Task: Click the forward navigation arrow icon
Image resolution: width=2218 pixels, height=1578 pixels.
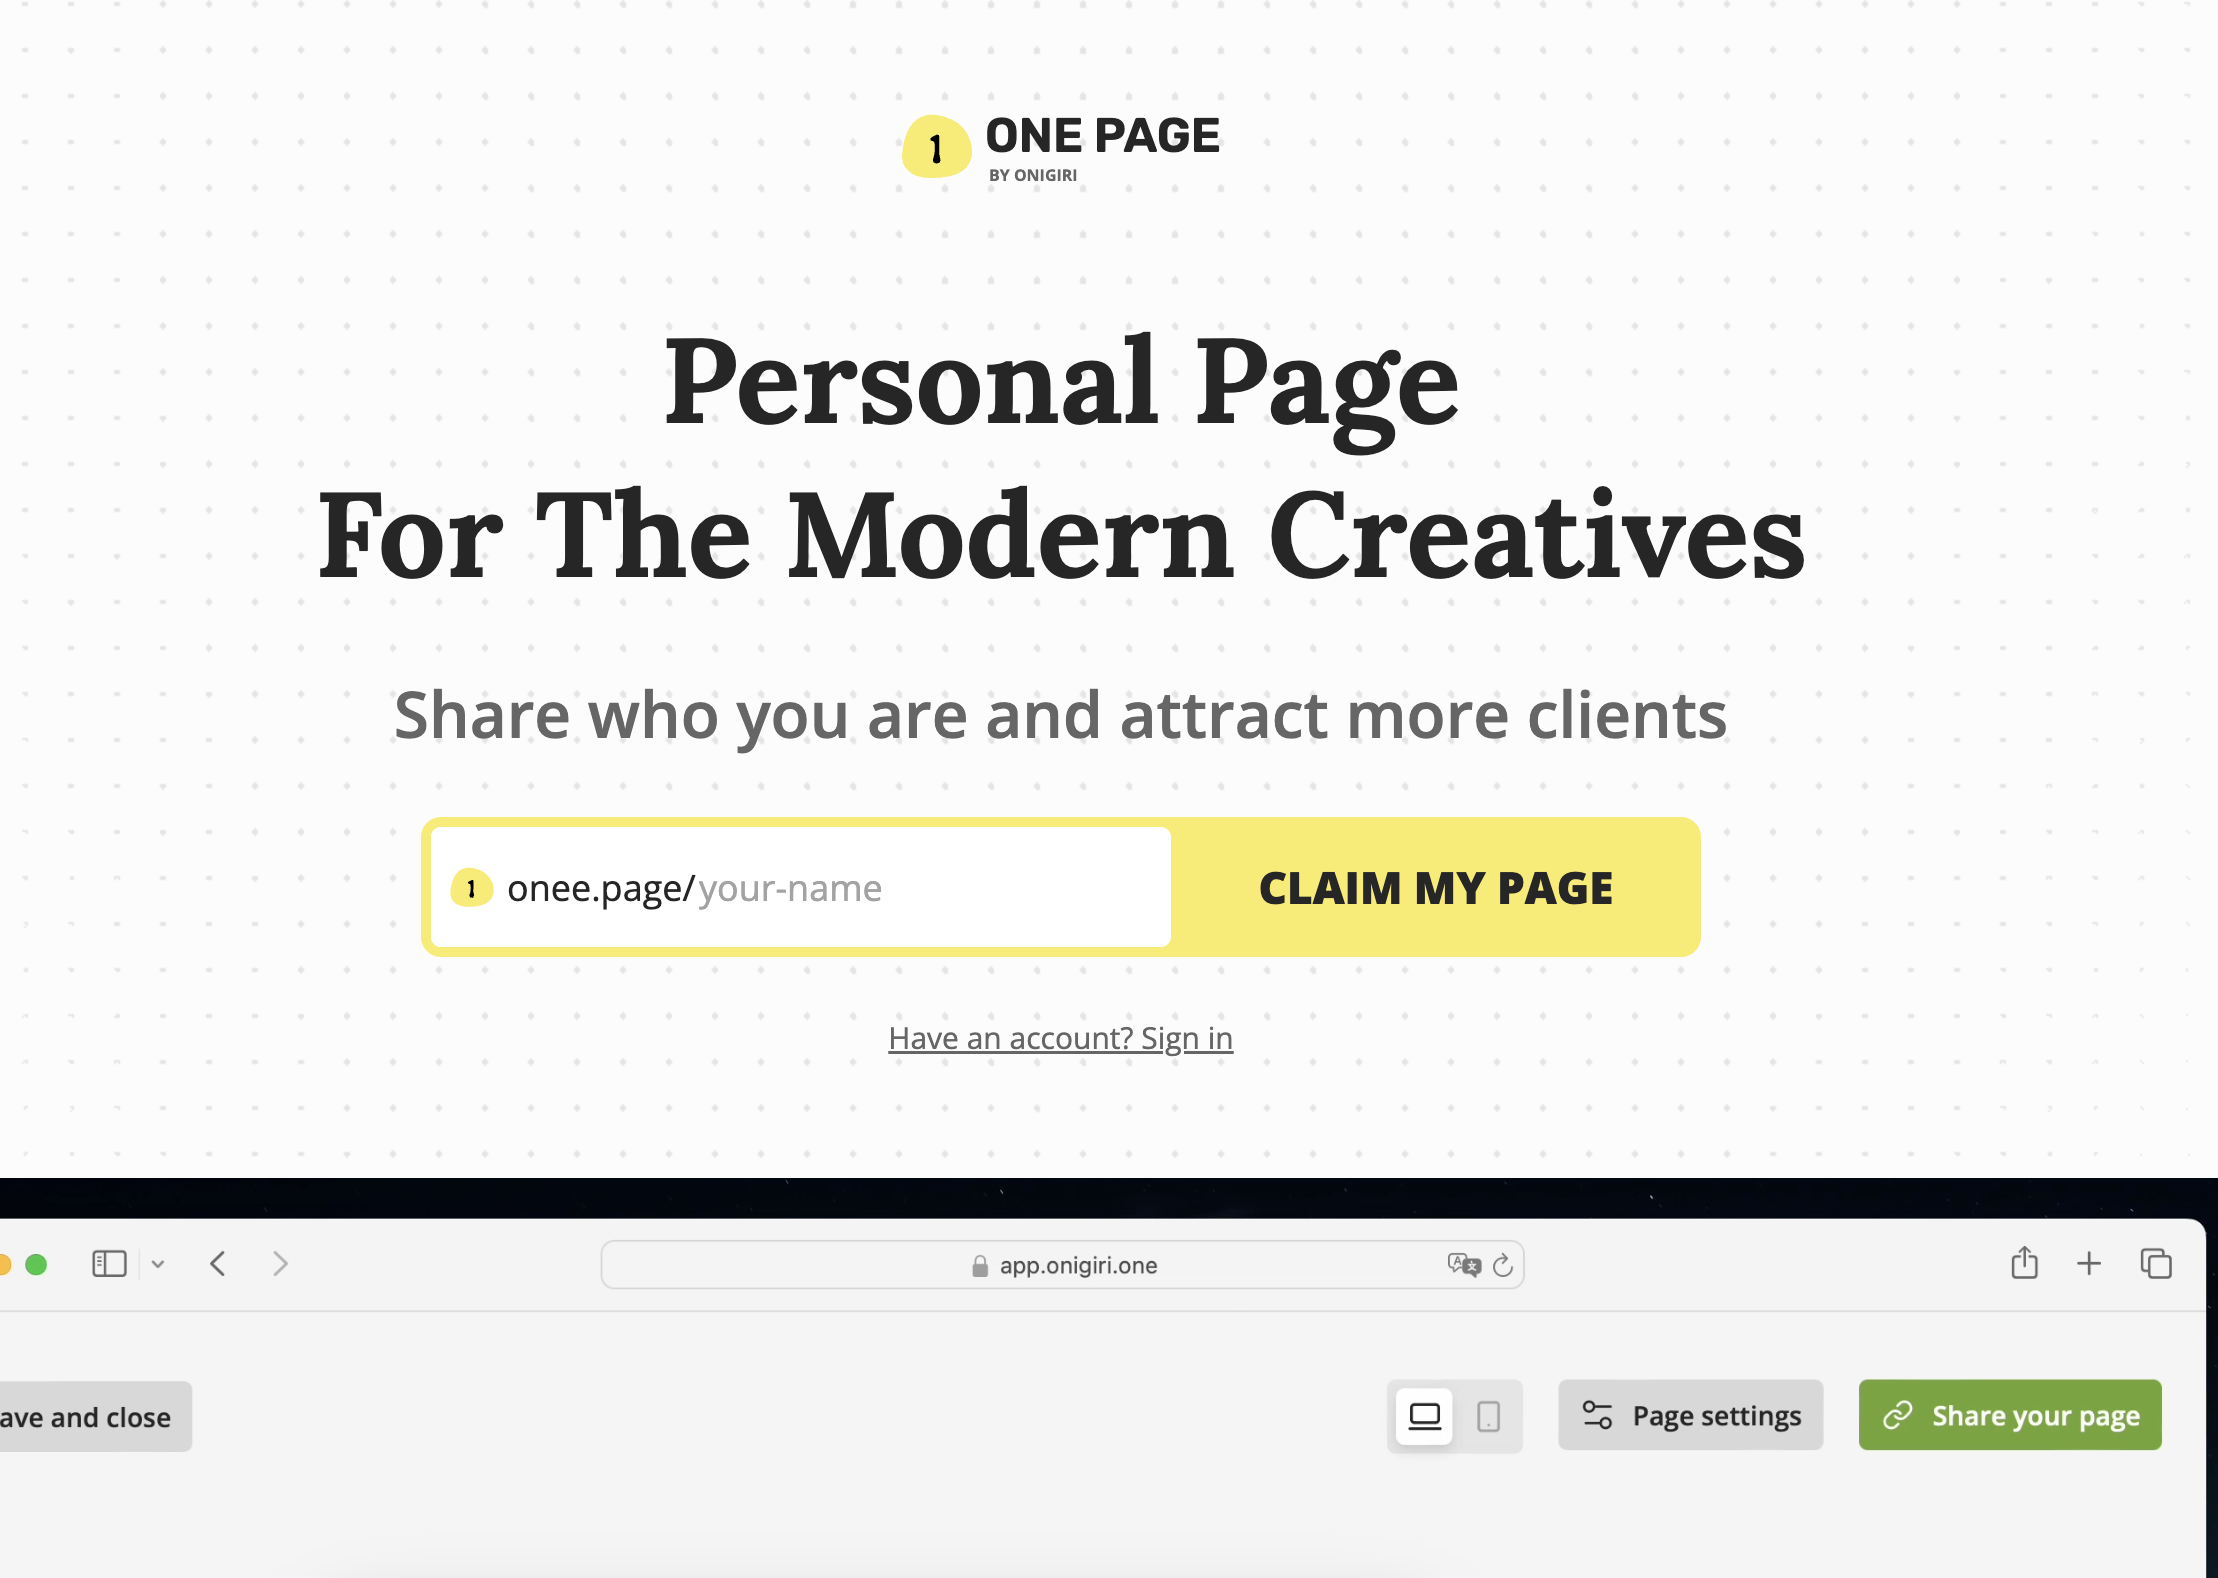Action: coord(280,1264)
